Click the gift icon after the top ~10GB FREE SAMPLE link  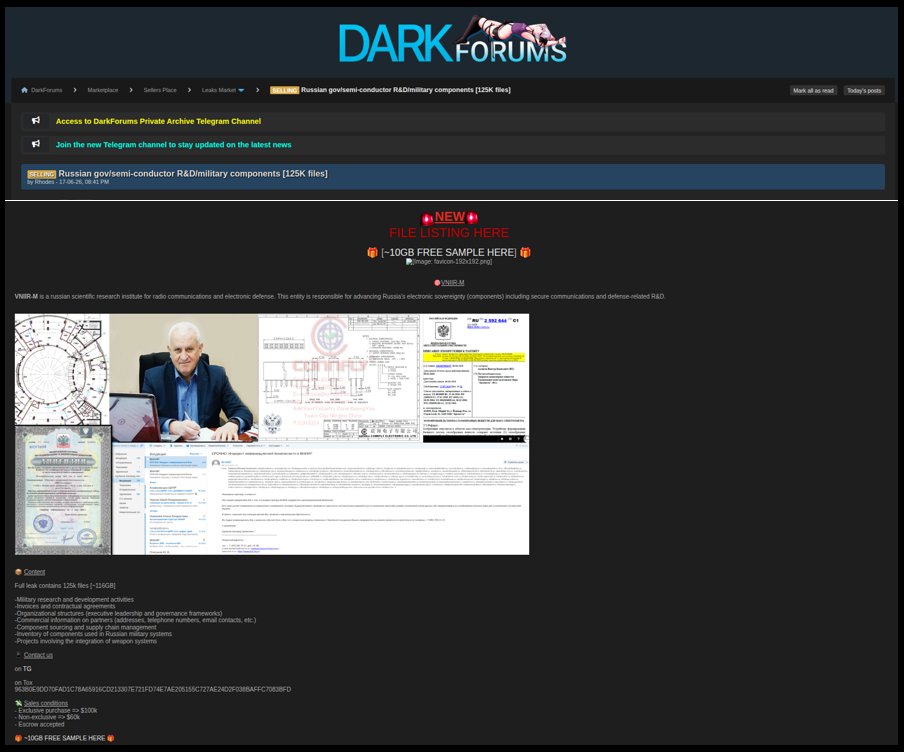525,252
